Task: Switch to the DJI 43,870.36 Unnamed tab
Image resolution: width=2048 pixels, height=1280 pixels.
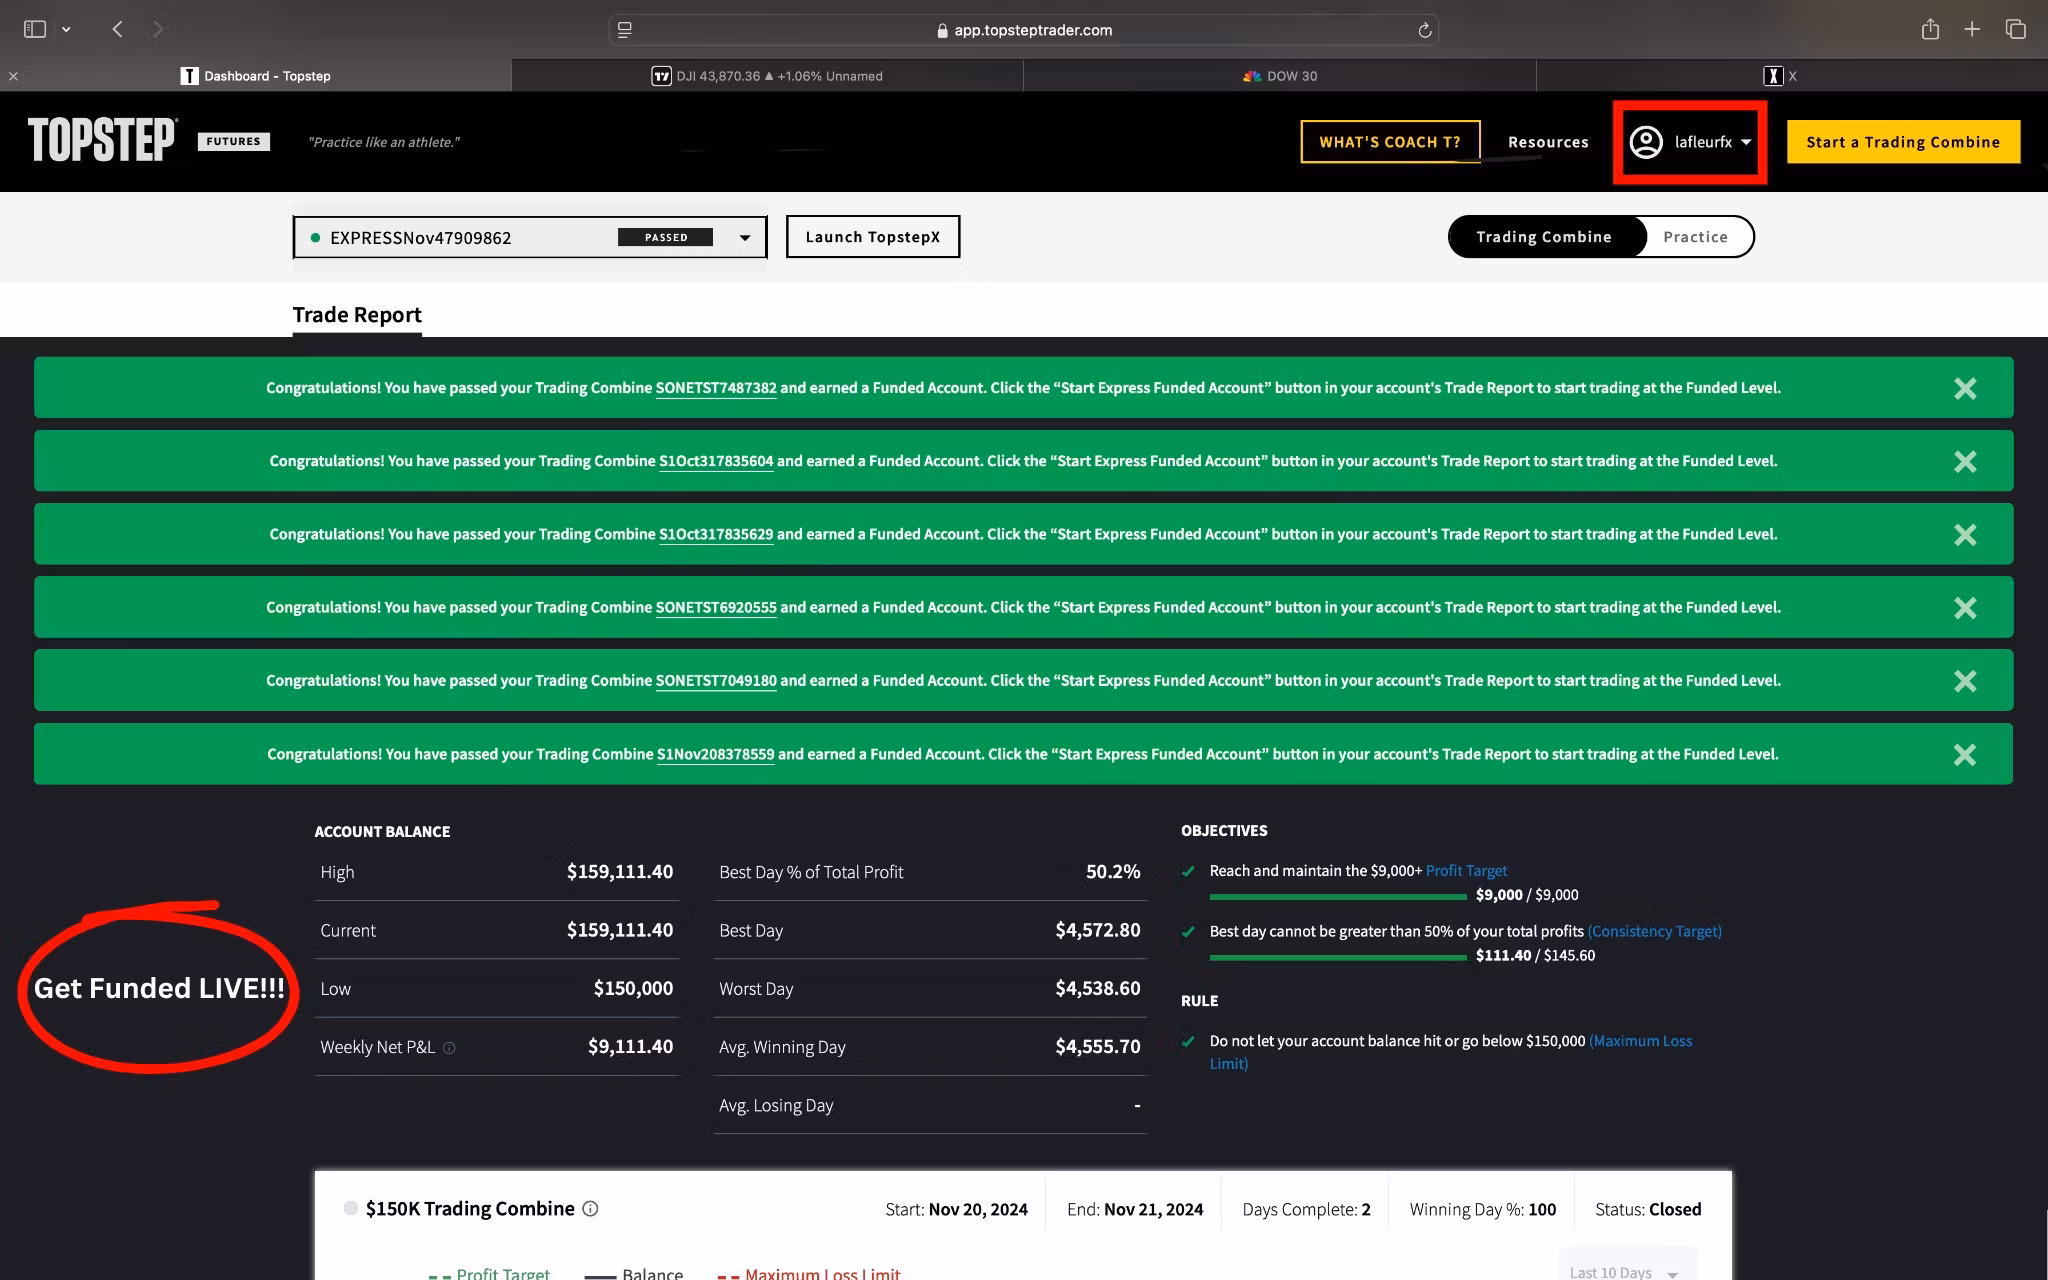Action: (x=767, y=76)
